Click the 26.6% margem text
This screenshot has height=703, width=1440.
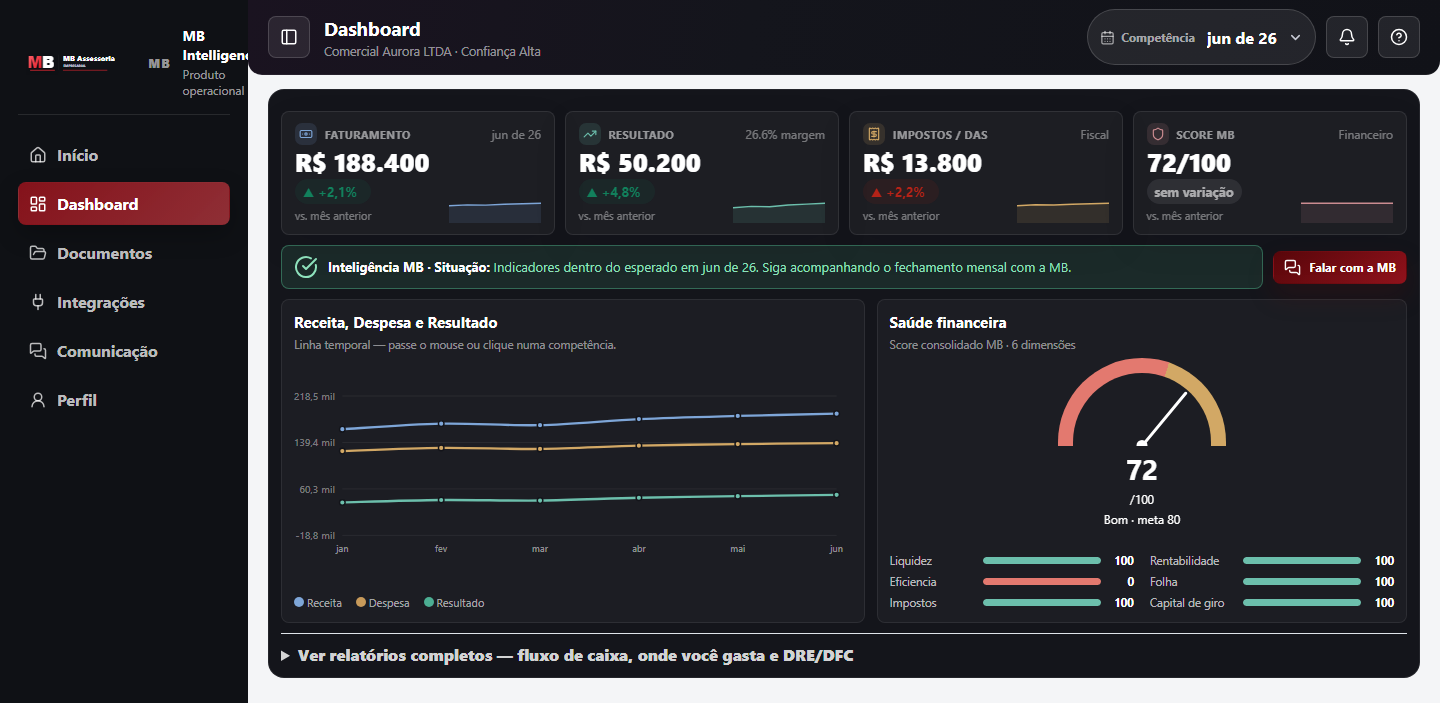(x=785, y=135)
